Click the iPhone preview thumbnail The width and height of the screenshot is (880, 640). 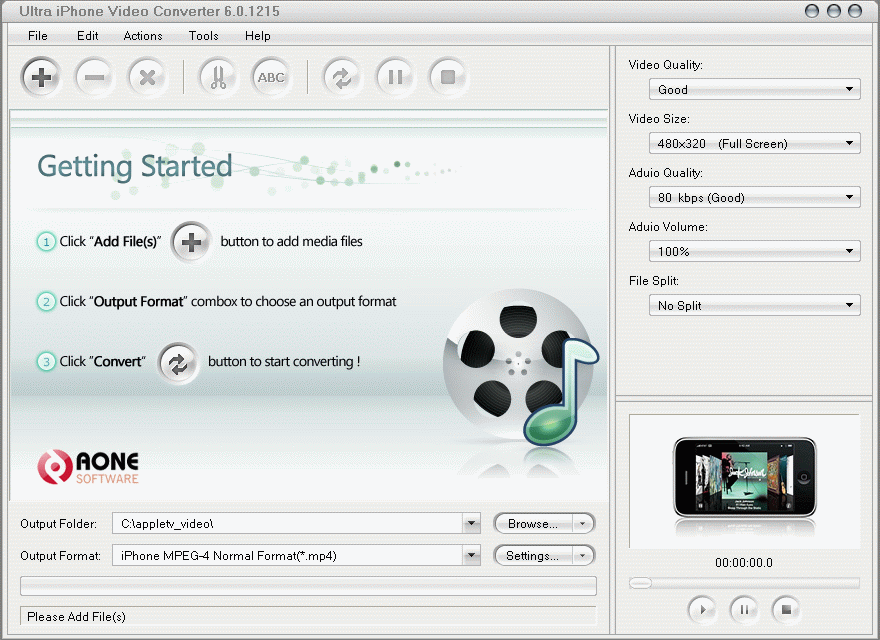pos(745,478)
